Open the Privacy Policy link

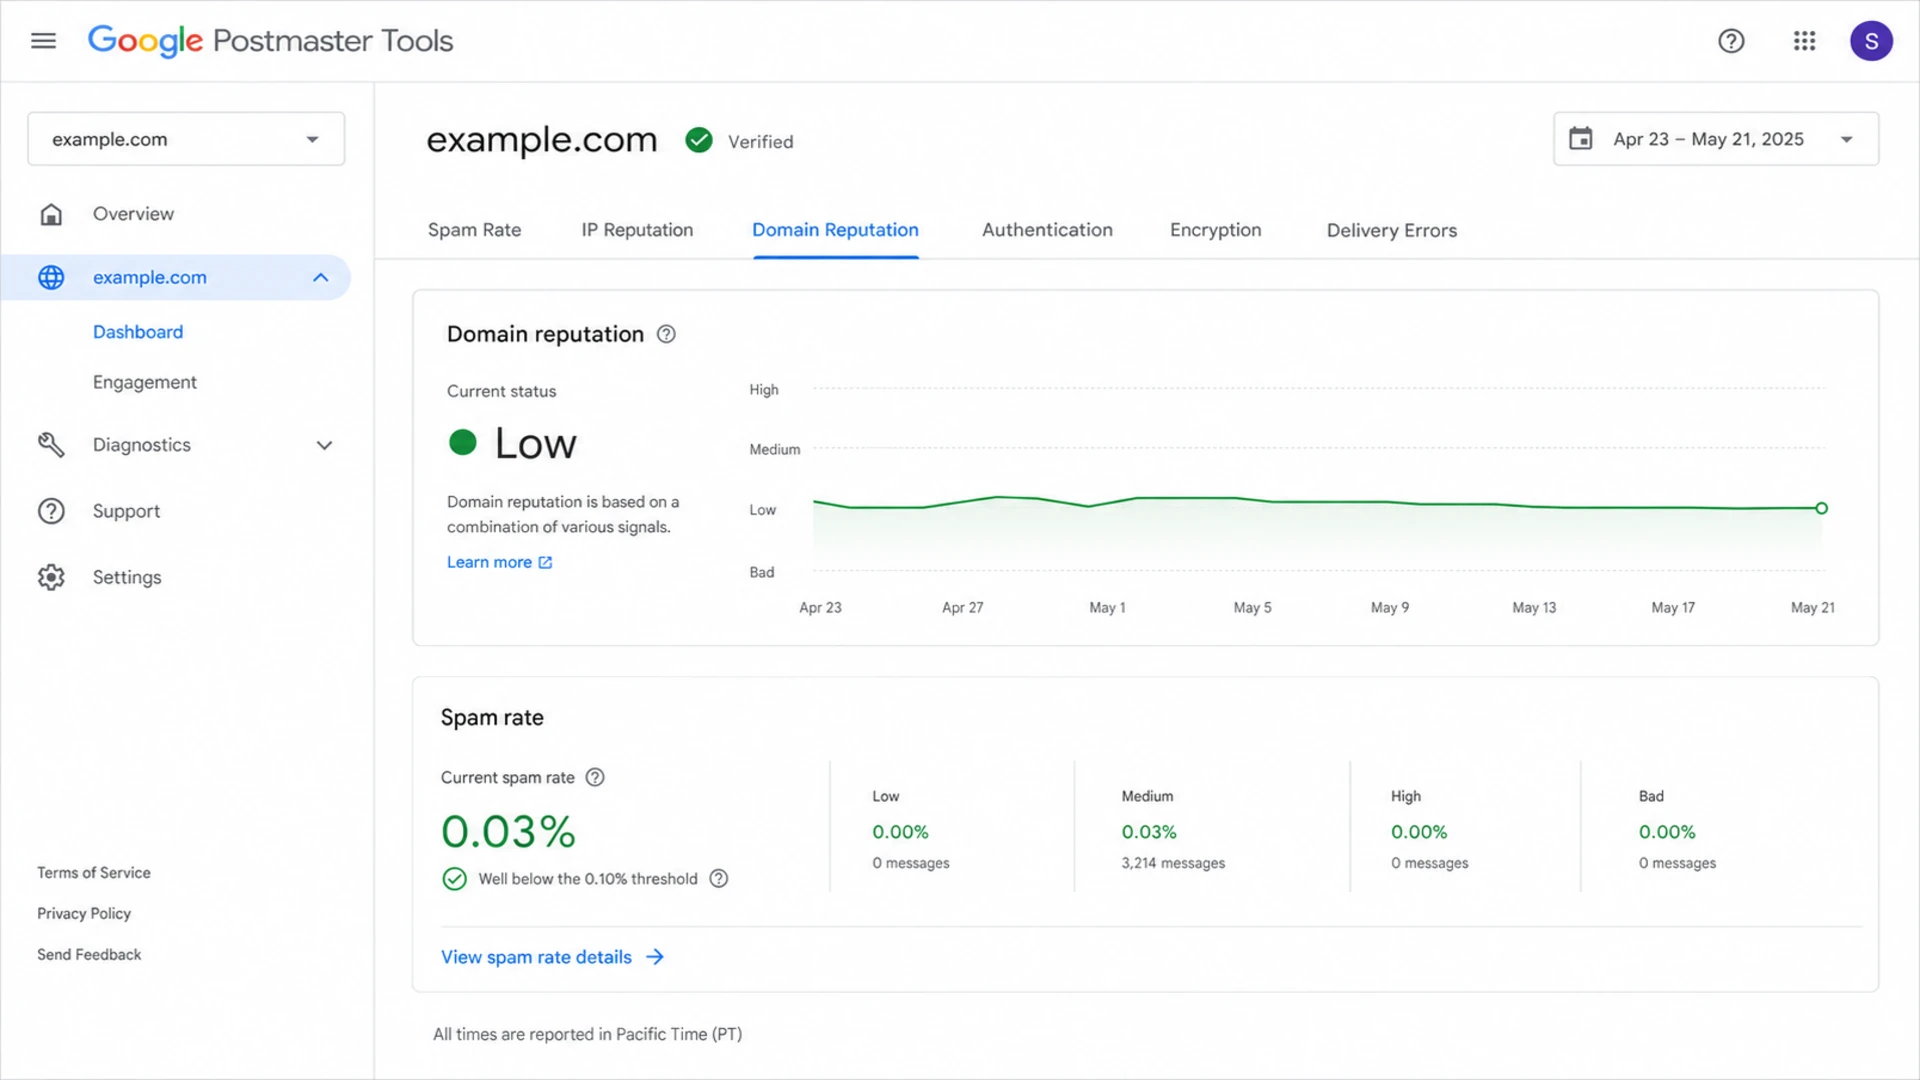[84, 914]
